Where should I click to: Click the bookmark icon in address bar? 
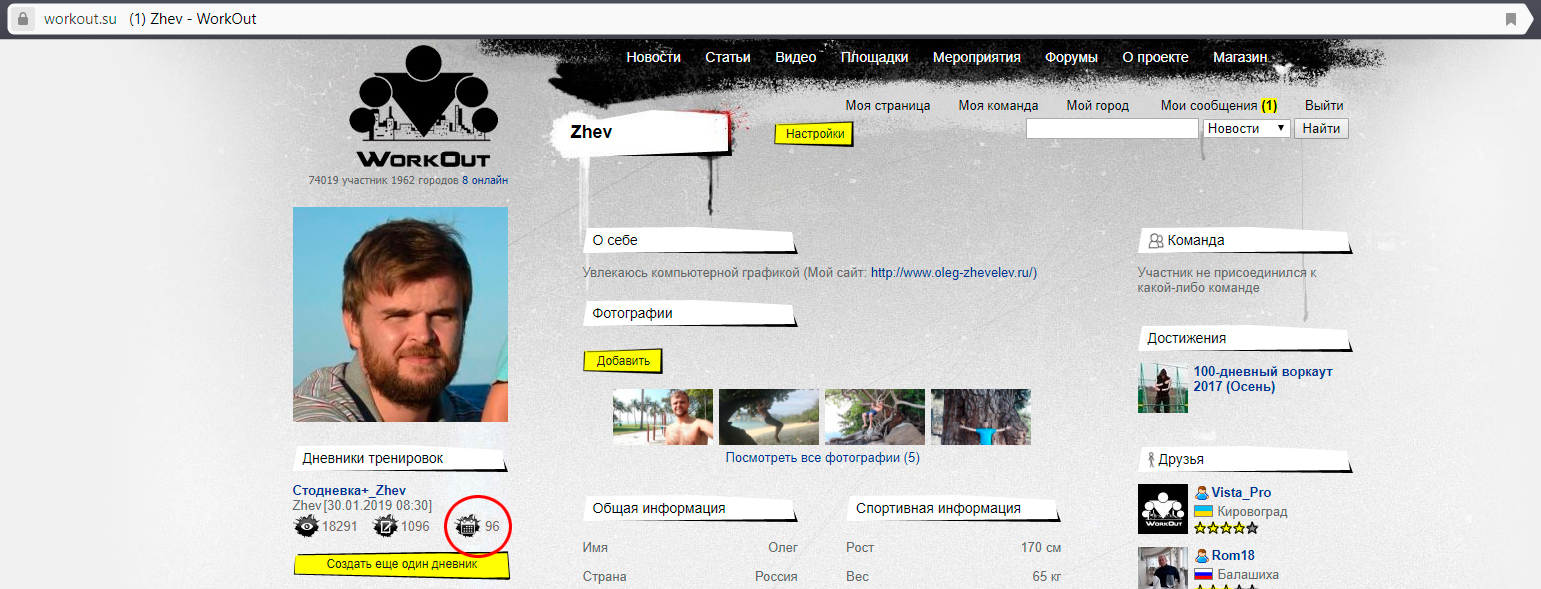pos(1511,19)
